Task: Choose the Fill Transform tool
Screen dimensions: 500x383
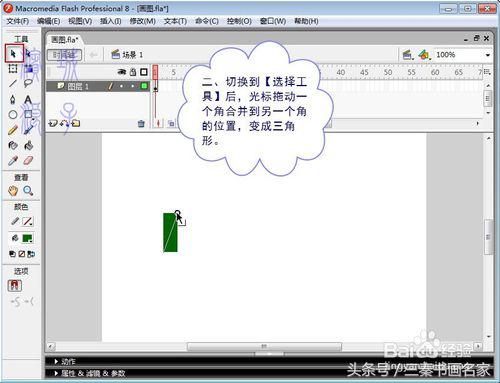Action: pos(28,69)
